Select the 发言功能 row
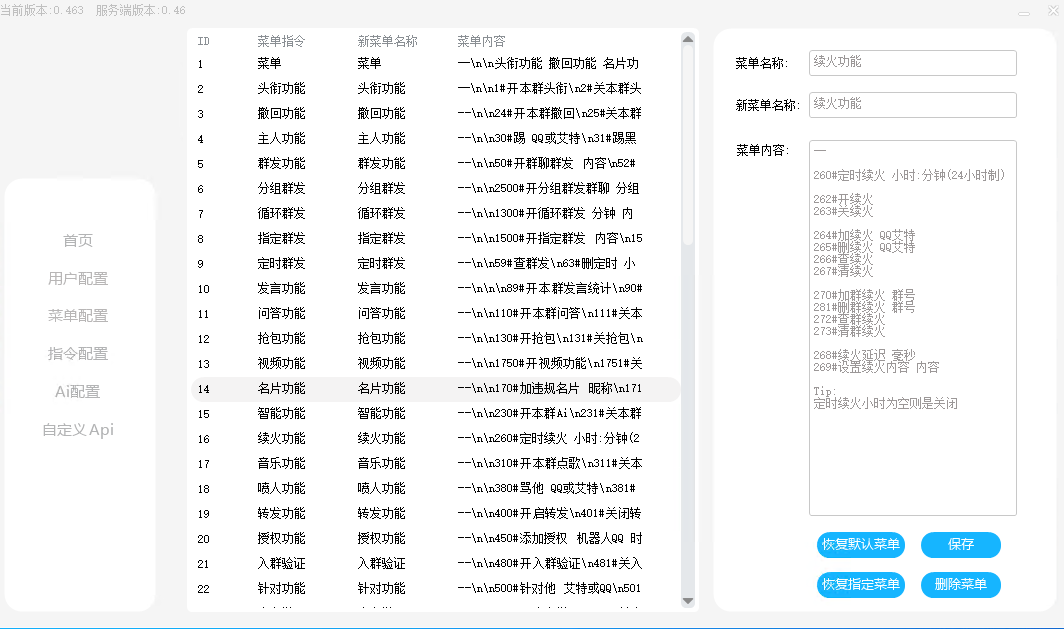Viewport: 1064px width, 629px height. (436, 289)
